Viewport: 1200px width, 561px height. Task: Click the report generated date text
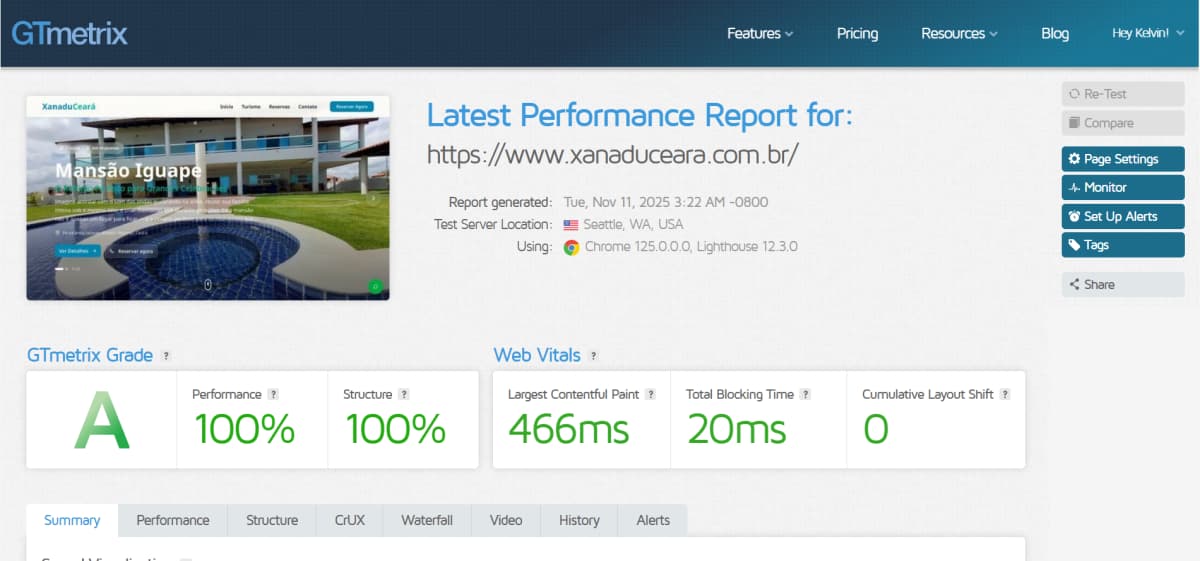pos(666,202)
